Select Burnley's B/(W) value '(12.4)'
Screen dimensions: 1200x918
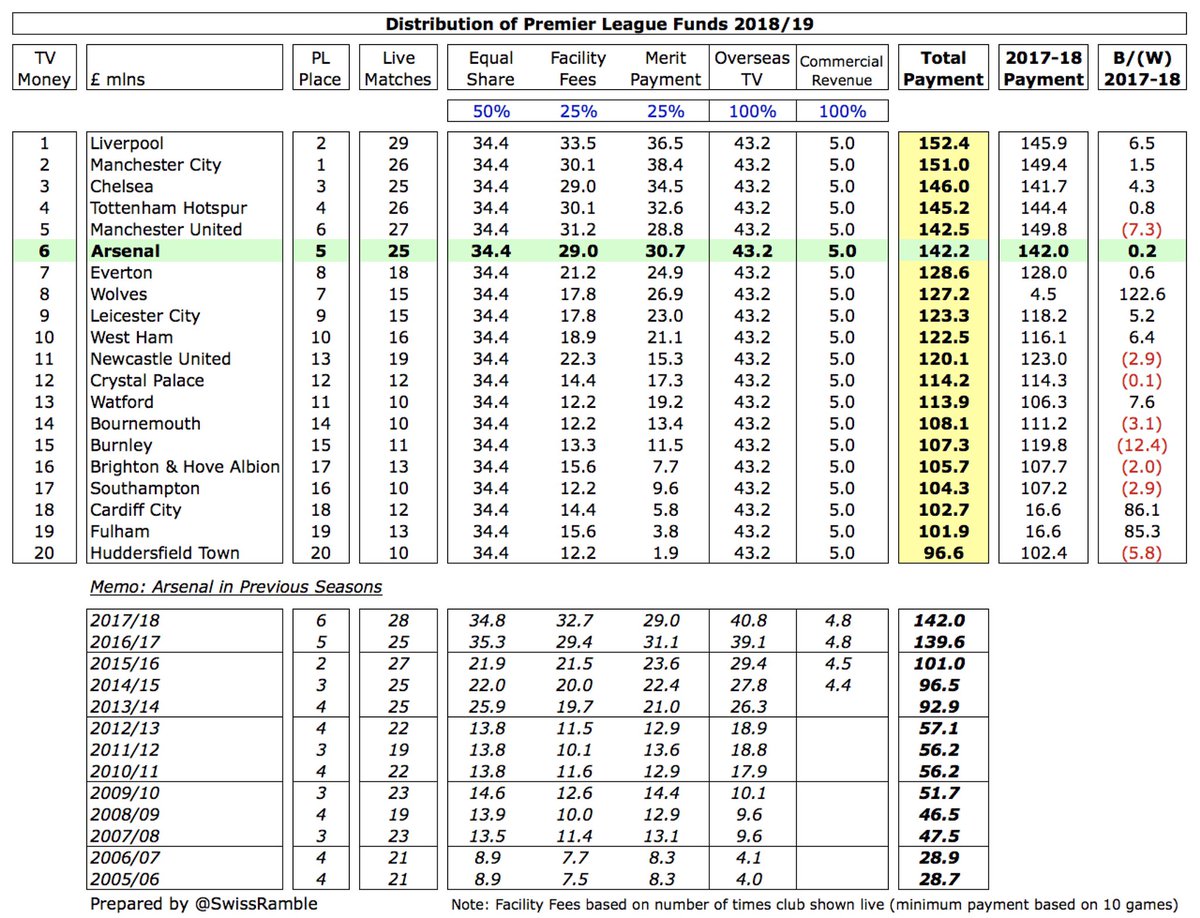(x=1141, y=445)
